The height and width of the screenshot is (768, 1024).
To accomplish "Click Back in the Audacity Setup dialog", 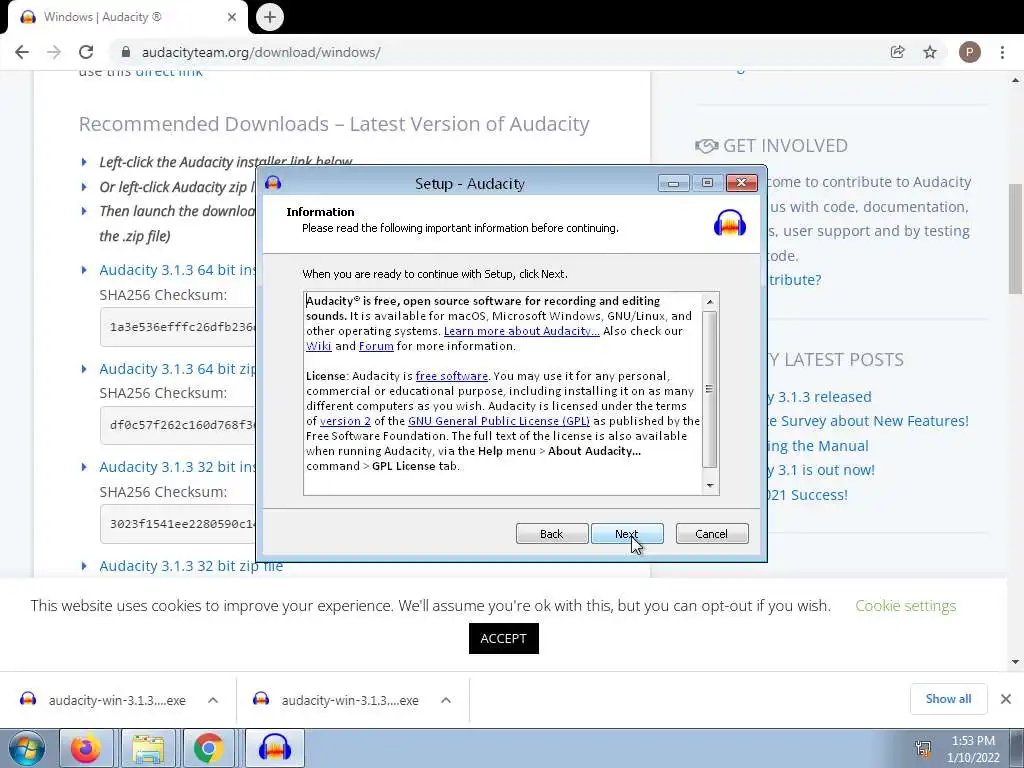I will click(x=552, y=534).
